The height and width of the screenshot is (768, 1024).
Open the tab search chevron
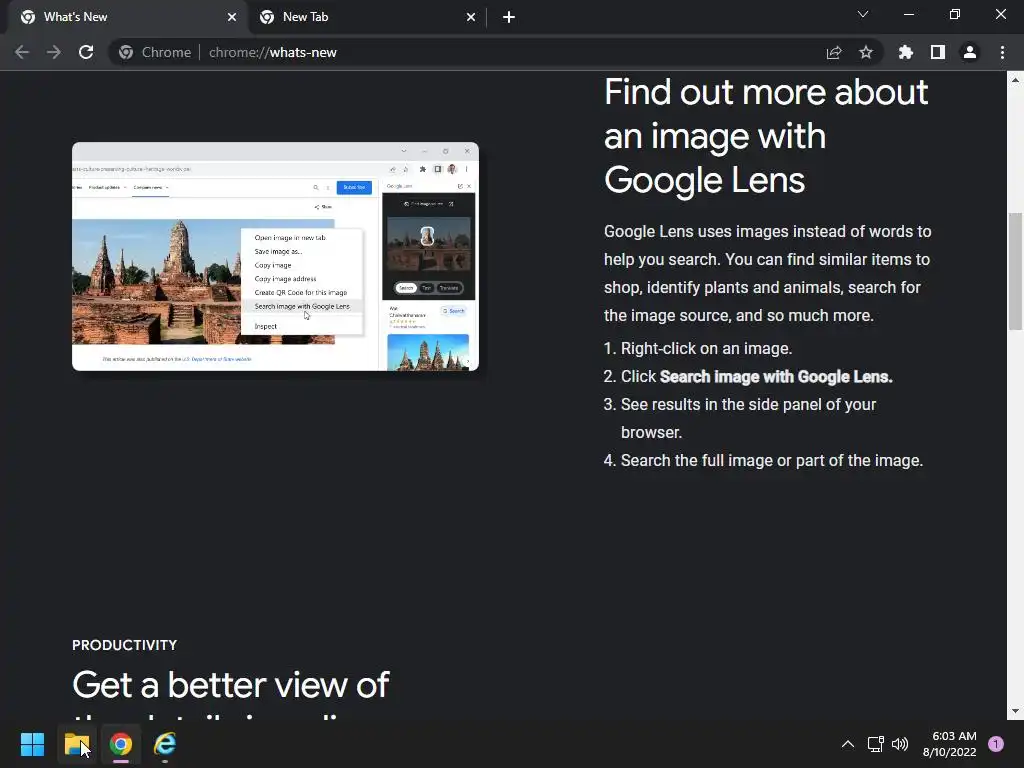tap(863, 14)
